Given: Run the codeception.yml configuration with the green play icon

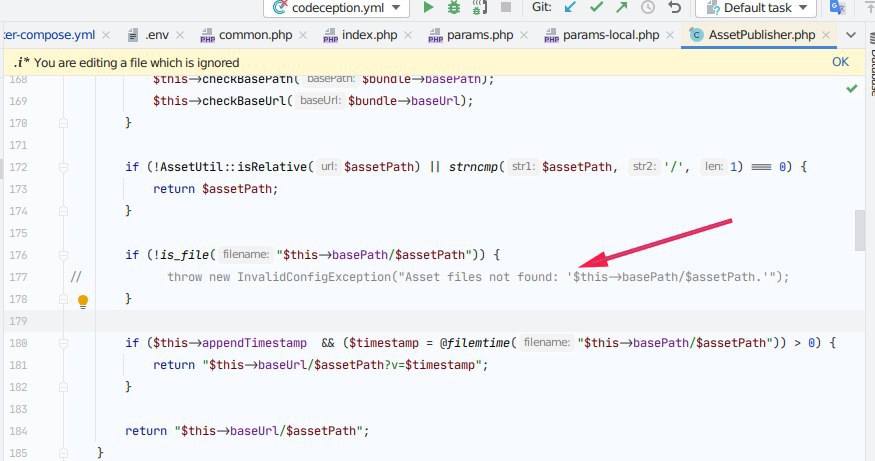Looking at the screenshot, I should [428, 7].
